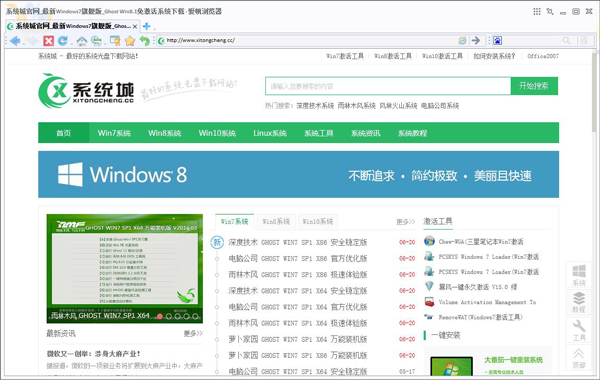The height and width of the screenshot is (380, 600).
Task: Open 系统工具 in the green navigation bar
Action: coord(319,133)
